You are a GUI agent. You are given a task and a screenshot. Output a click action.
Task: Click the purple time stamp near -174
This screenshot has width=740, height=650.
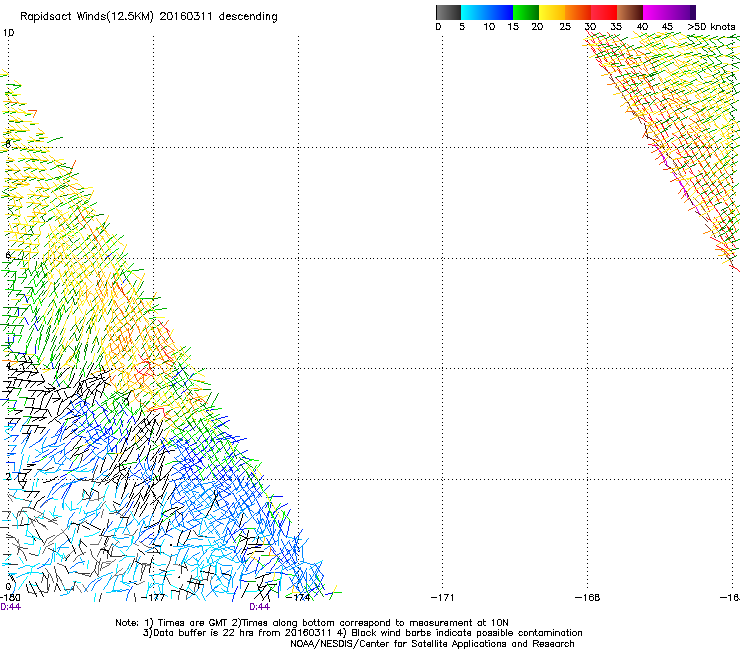click(260, 607)
